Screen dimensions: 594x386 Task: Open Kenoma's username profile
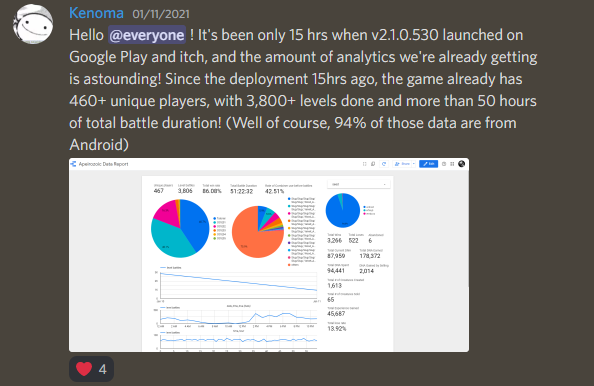point(96,13)
